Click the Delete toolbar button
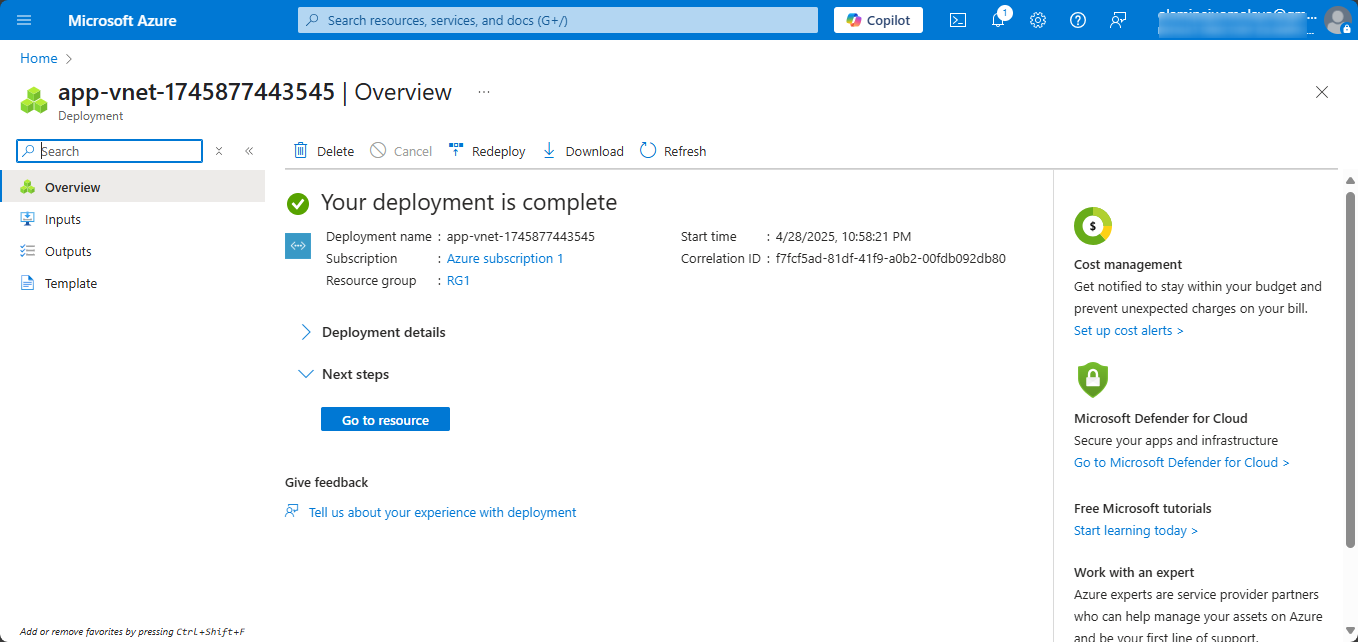The height and width of the screenshot is (642, 1358). tap(323, 151)
